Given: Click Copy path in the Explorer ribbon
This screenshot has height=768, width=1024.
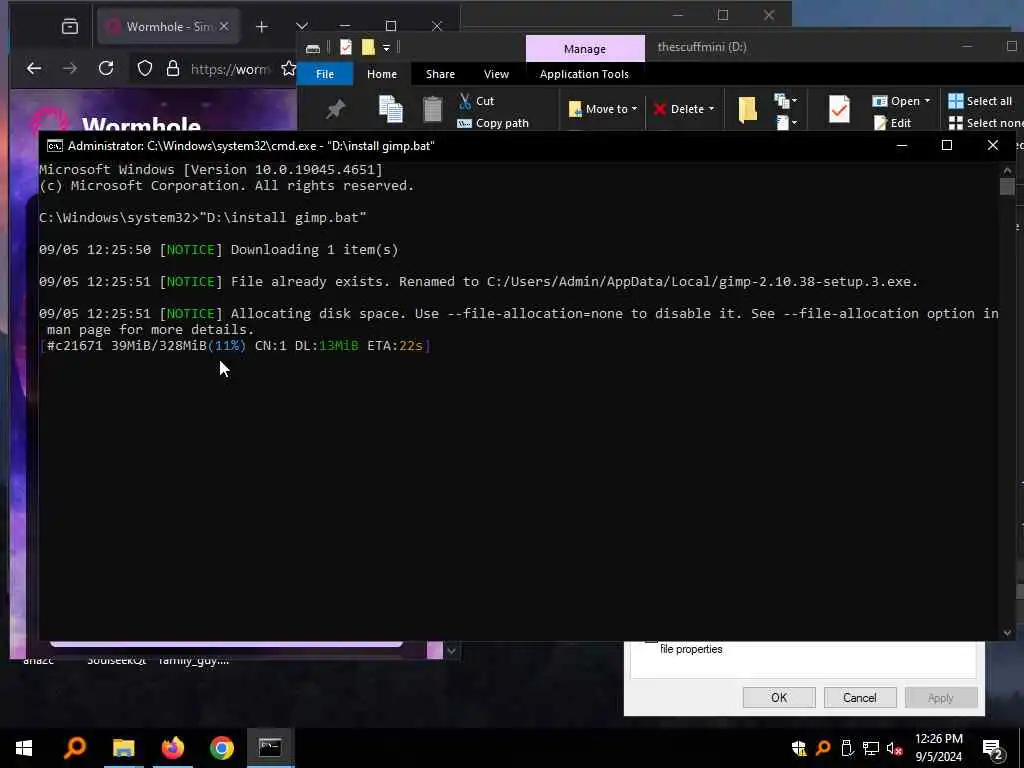Looking at the screenshot, I should click(493, 123).
